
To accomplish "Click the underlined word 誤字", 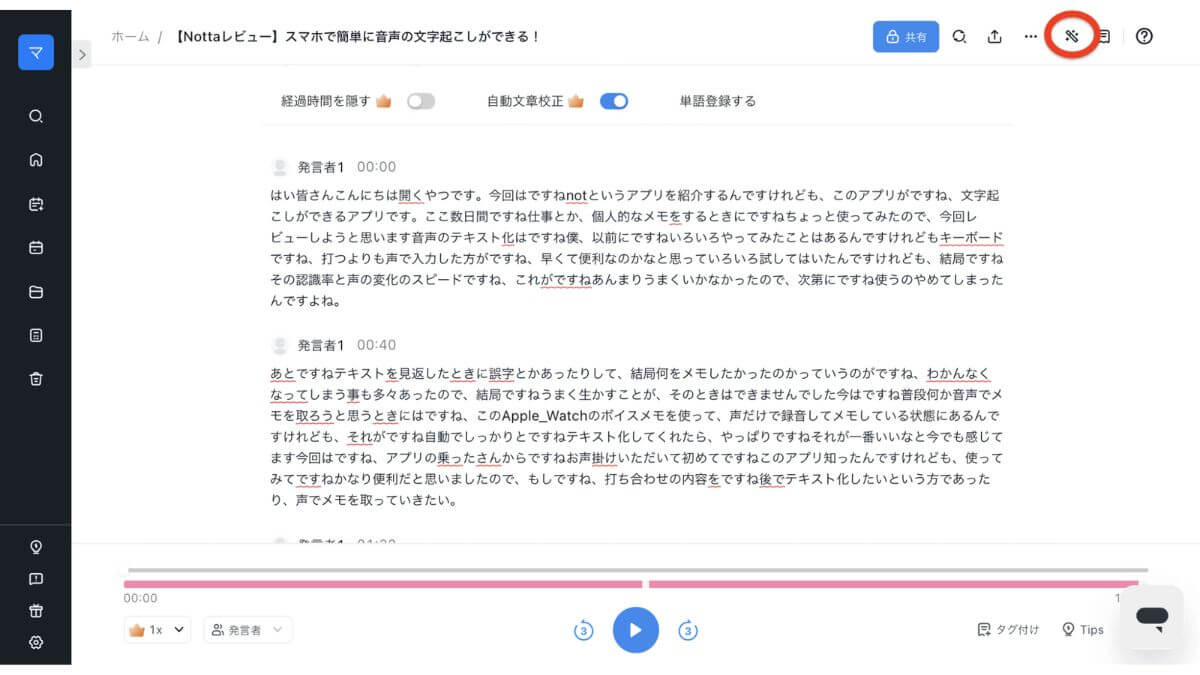I will 502,373.
